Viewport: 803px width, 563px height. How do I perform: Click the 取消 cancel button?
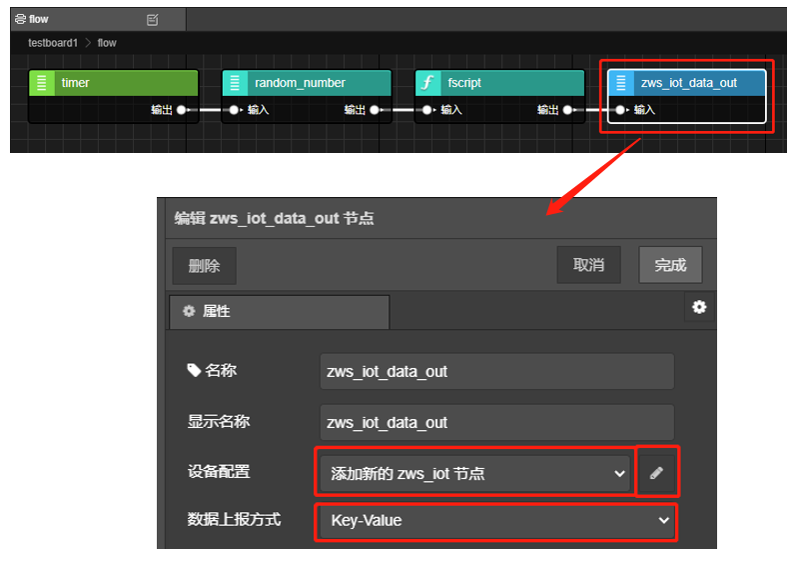[x=588, y=265]
